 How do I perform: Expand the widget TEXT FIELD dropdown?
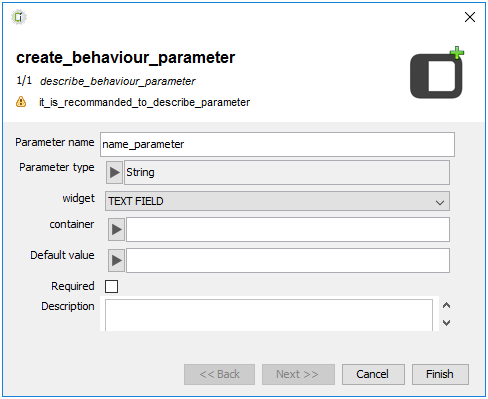277,201
